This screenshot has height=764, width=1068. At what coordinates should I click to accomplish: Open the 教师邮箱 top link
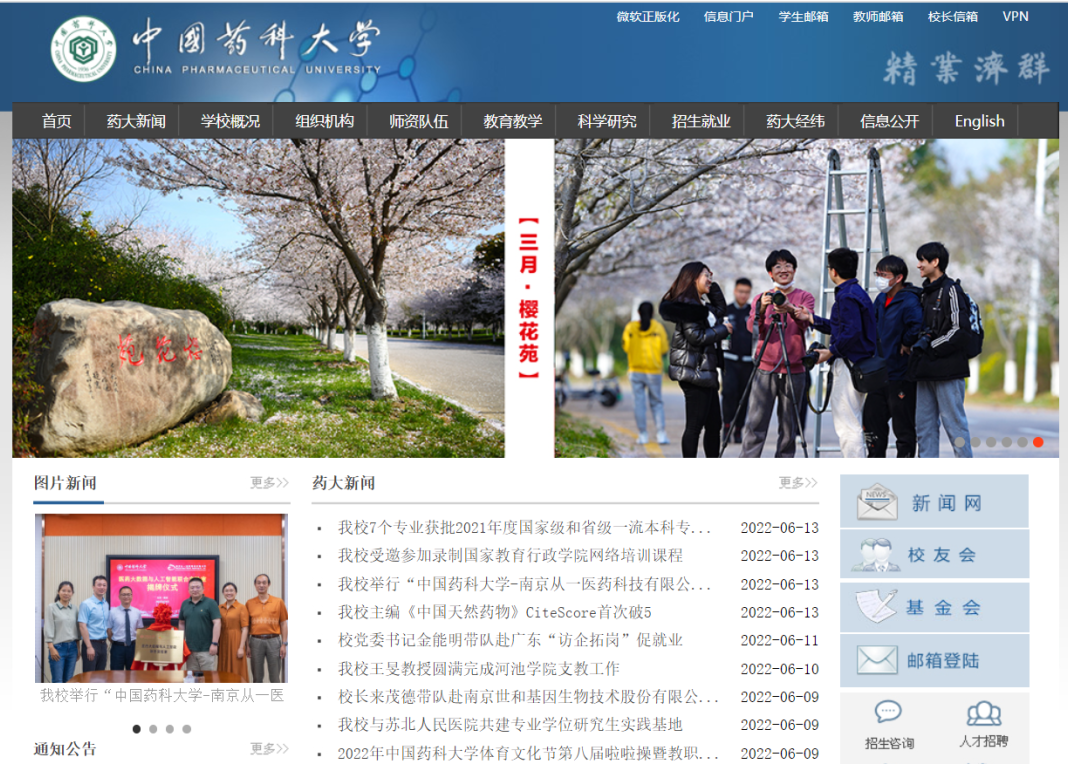[x=878, y=17]
